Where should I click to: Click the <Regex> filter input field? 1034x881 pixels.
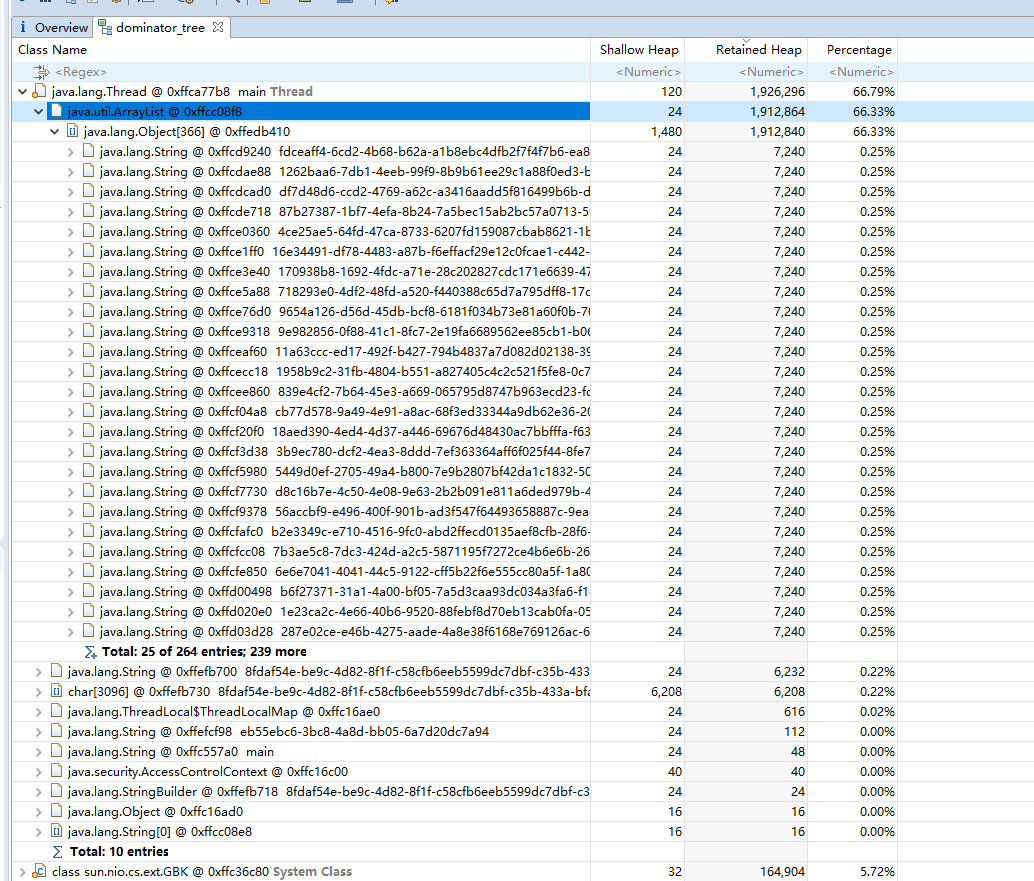click(x=85, y=71)
